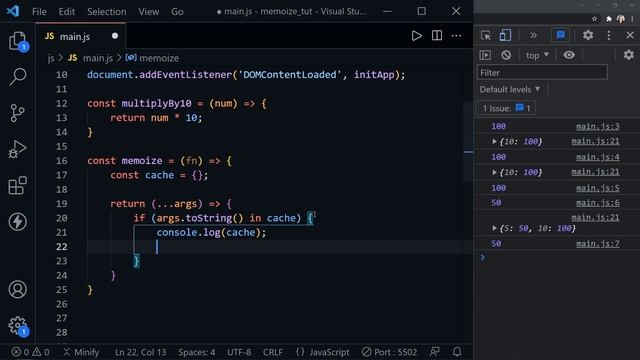Open the Default levels dropdown
The width and height of the screenshot is (640, 360).
point(509,89)
